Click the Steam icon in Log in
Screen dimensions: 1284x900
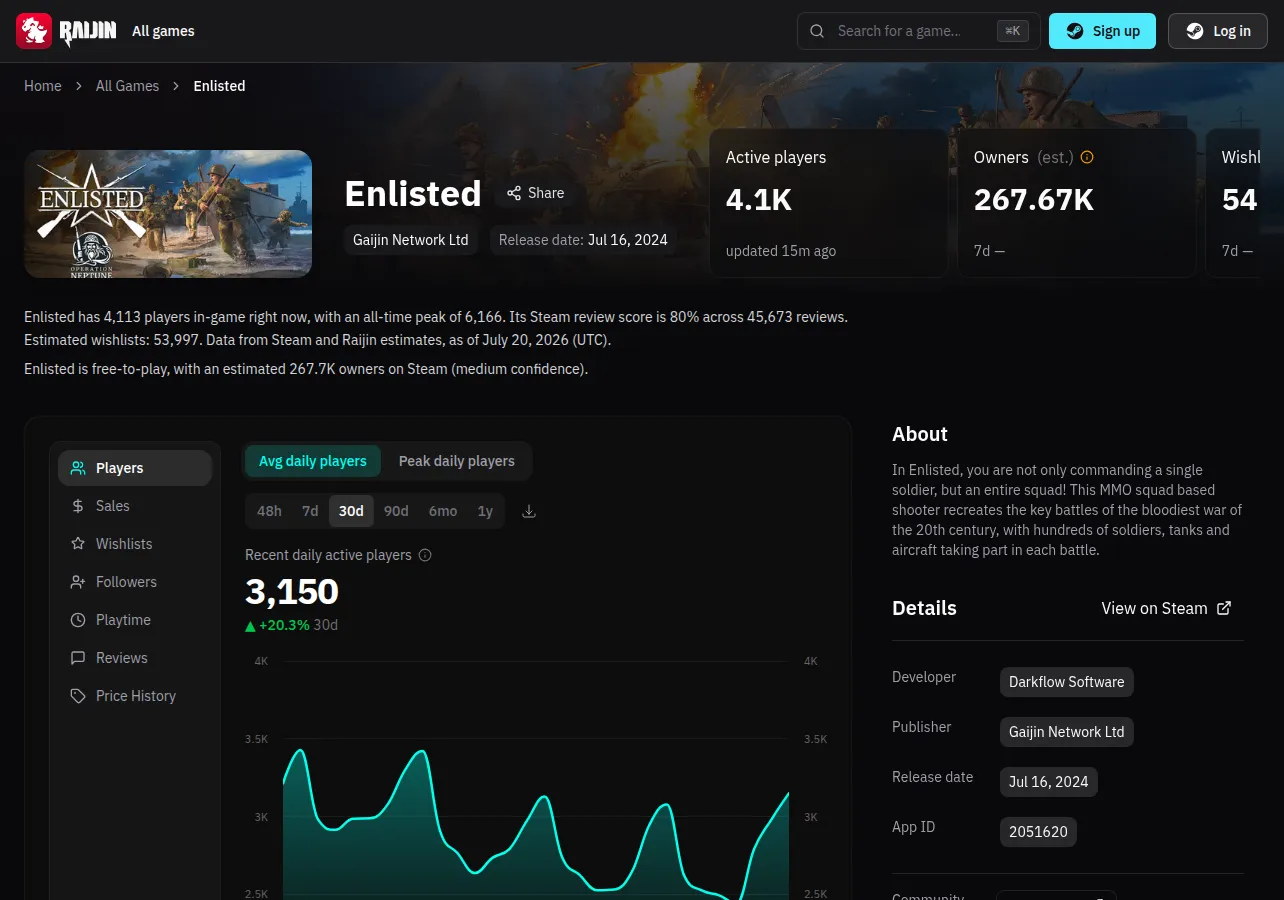pos(1194,31)
